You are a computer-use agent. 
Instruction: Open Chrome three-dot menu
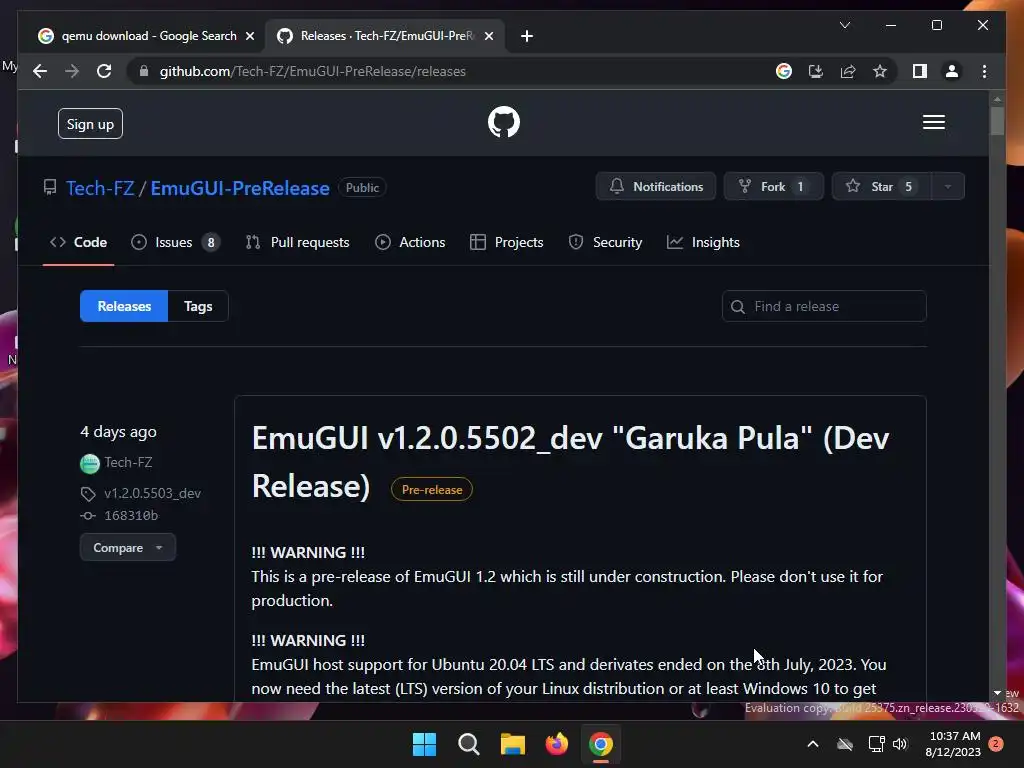[984, 71]
